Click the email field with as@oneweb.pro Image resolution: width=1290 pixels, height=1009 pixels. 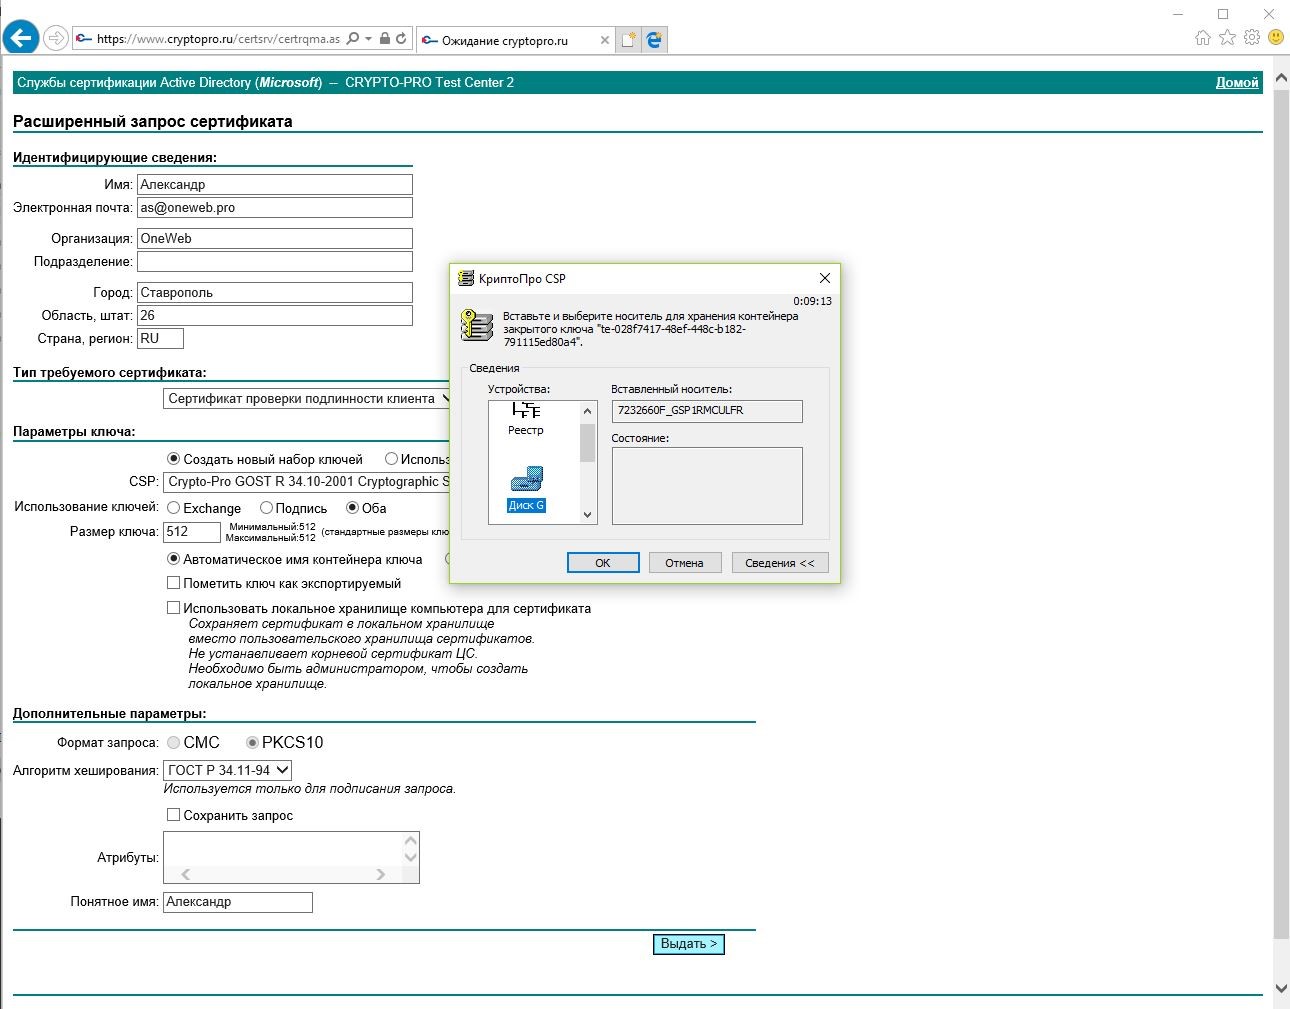[x=275, y=207]
